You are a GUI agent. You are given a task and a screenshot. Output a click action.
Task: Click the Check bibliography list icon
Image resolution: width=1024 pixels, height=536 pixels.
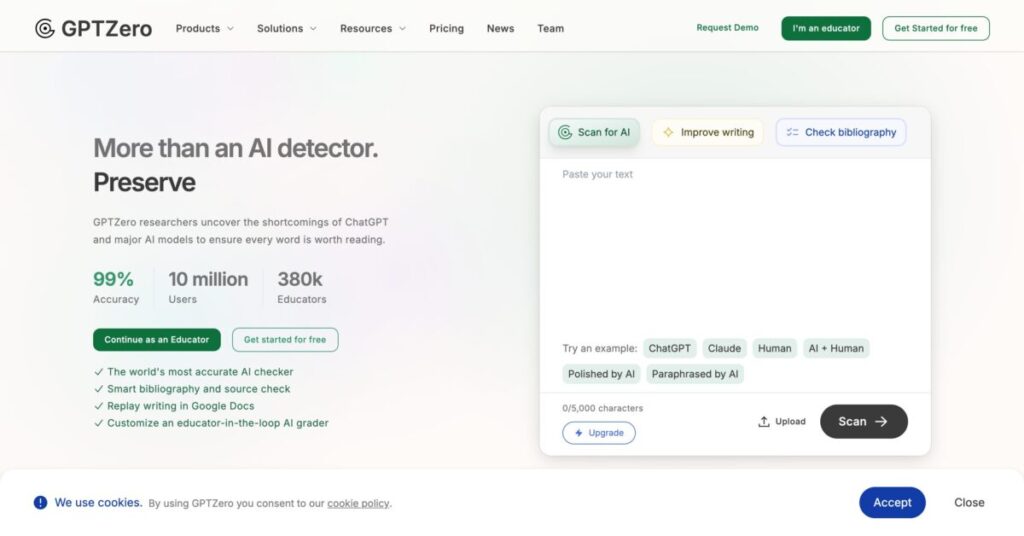[792, 133]
